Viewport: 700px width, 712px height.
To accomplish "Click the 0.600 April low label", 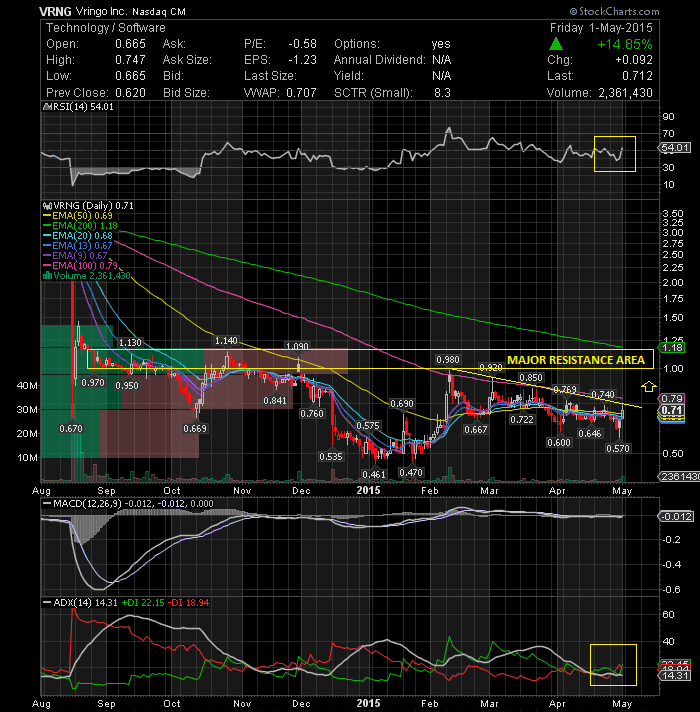I will pos(559,442).
